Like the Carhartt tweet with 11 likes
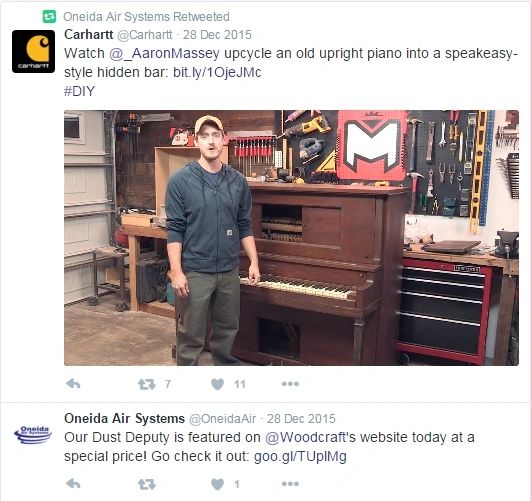The width and height of the screenshot is (531, 501). pos(217,384)
